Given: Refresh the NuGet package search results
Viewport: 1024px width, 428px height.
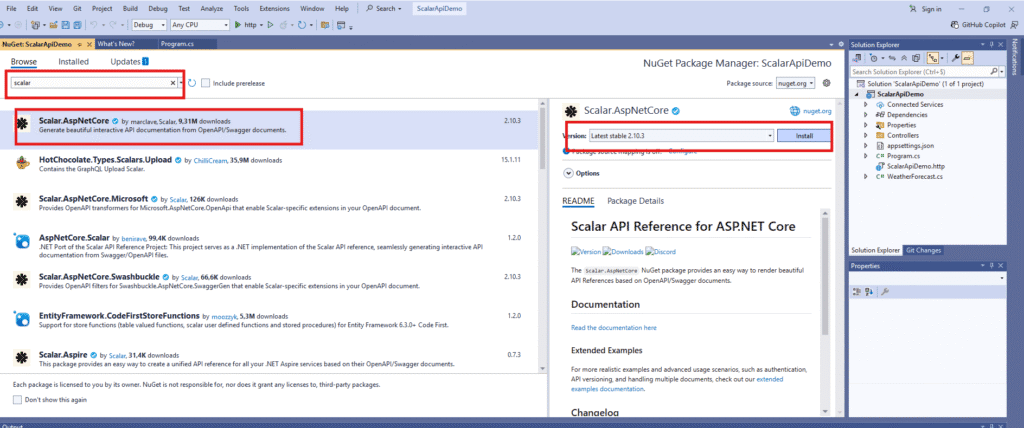Looking at the screenshot, I should coord(192,83).
